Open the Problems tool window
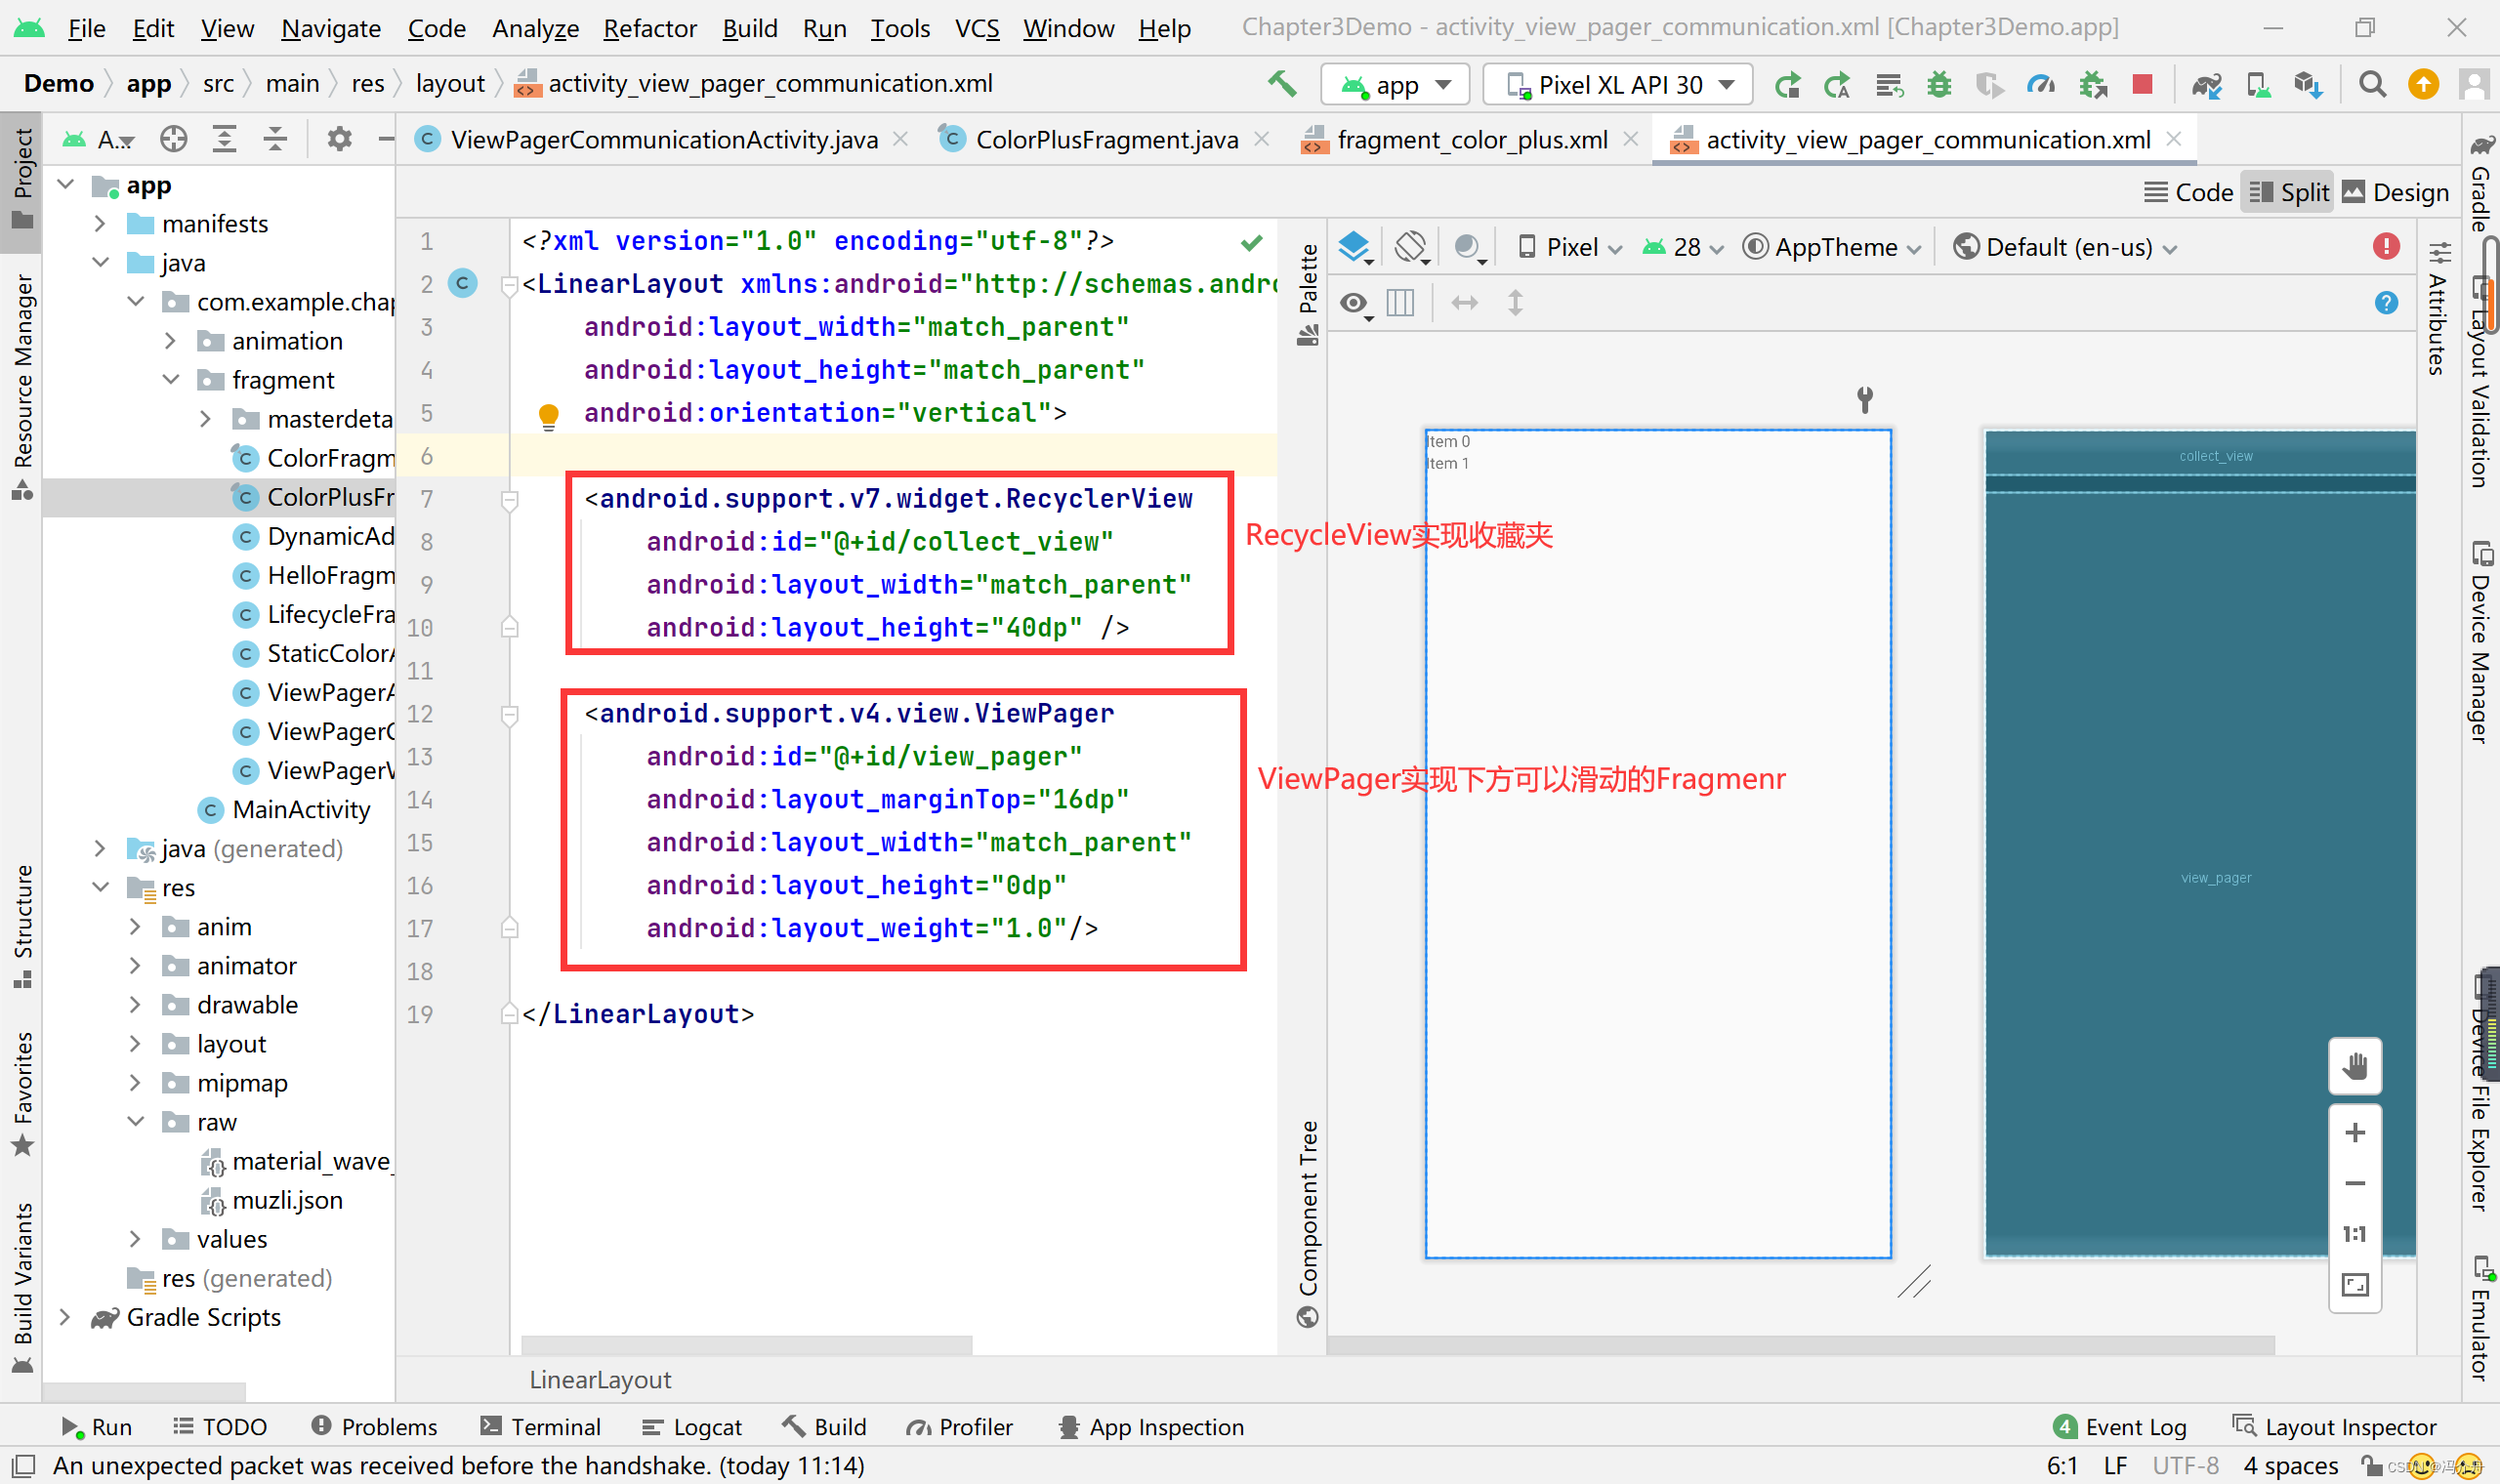The width and height of the screenshot is (2500, 1484). [x=374, y=1427]
